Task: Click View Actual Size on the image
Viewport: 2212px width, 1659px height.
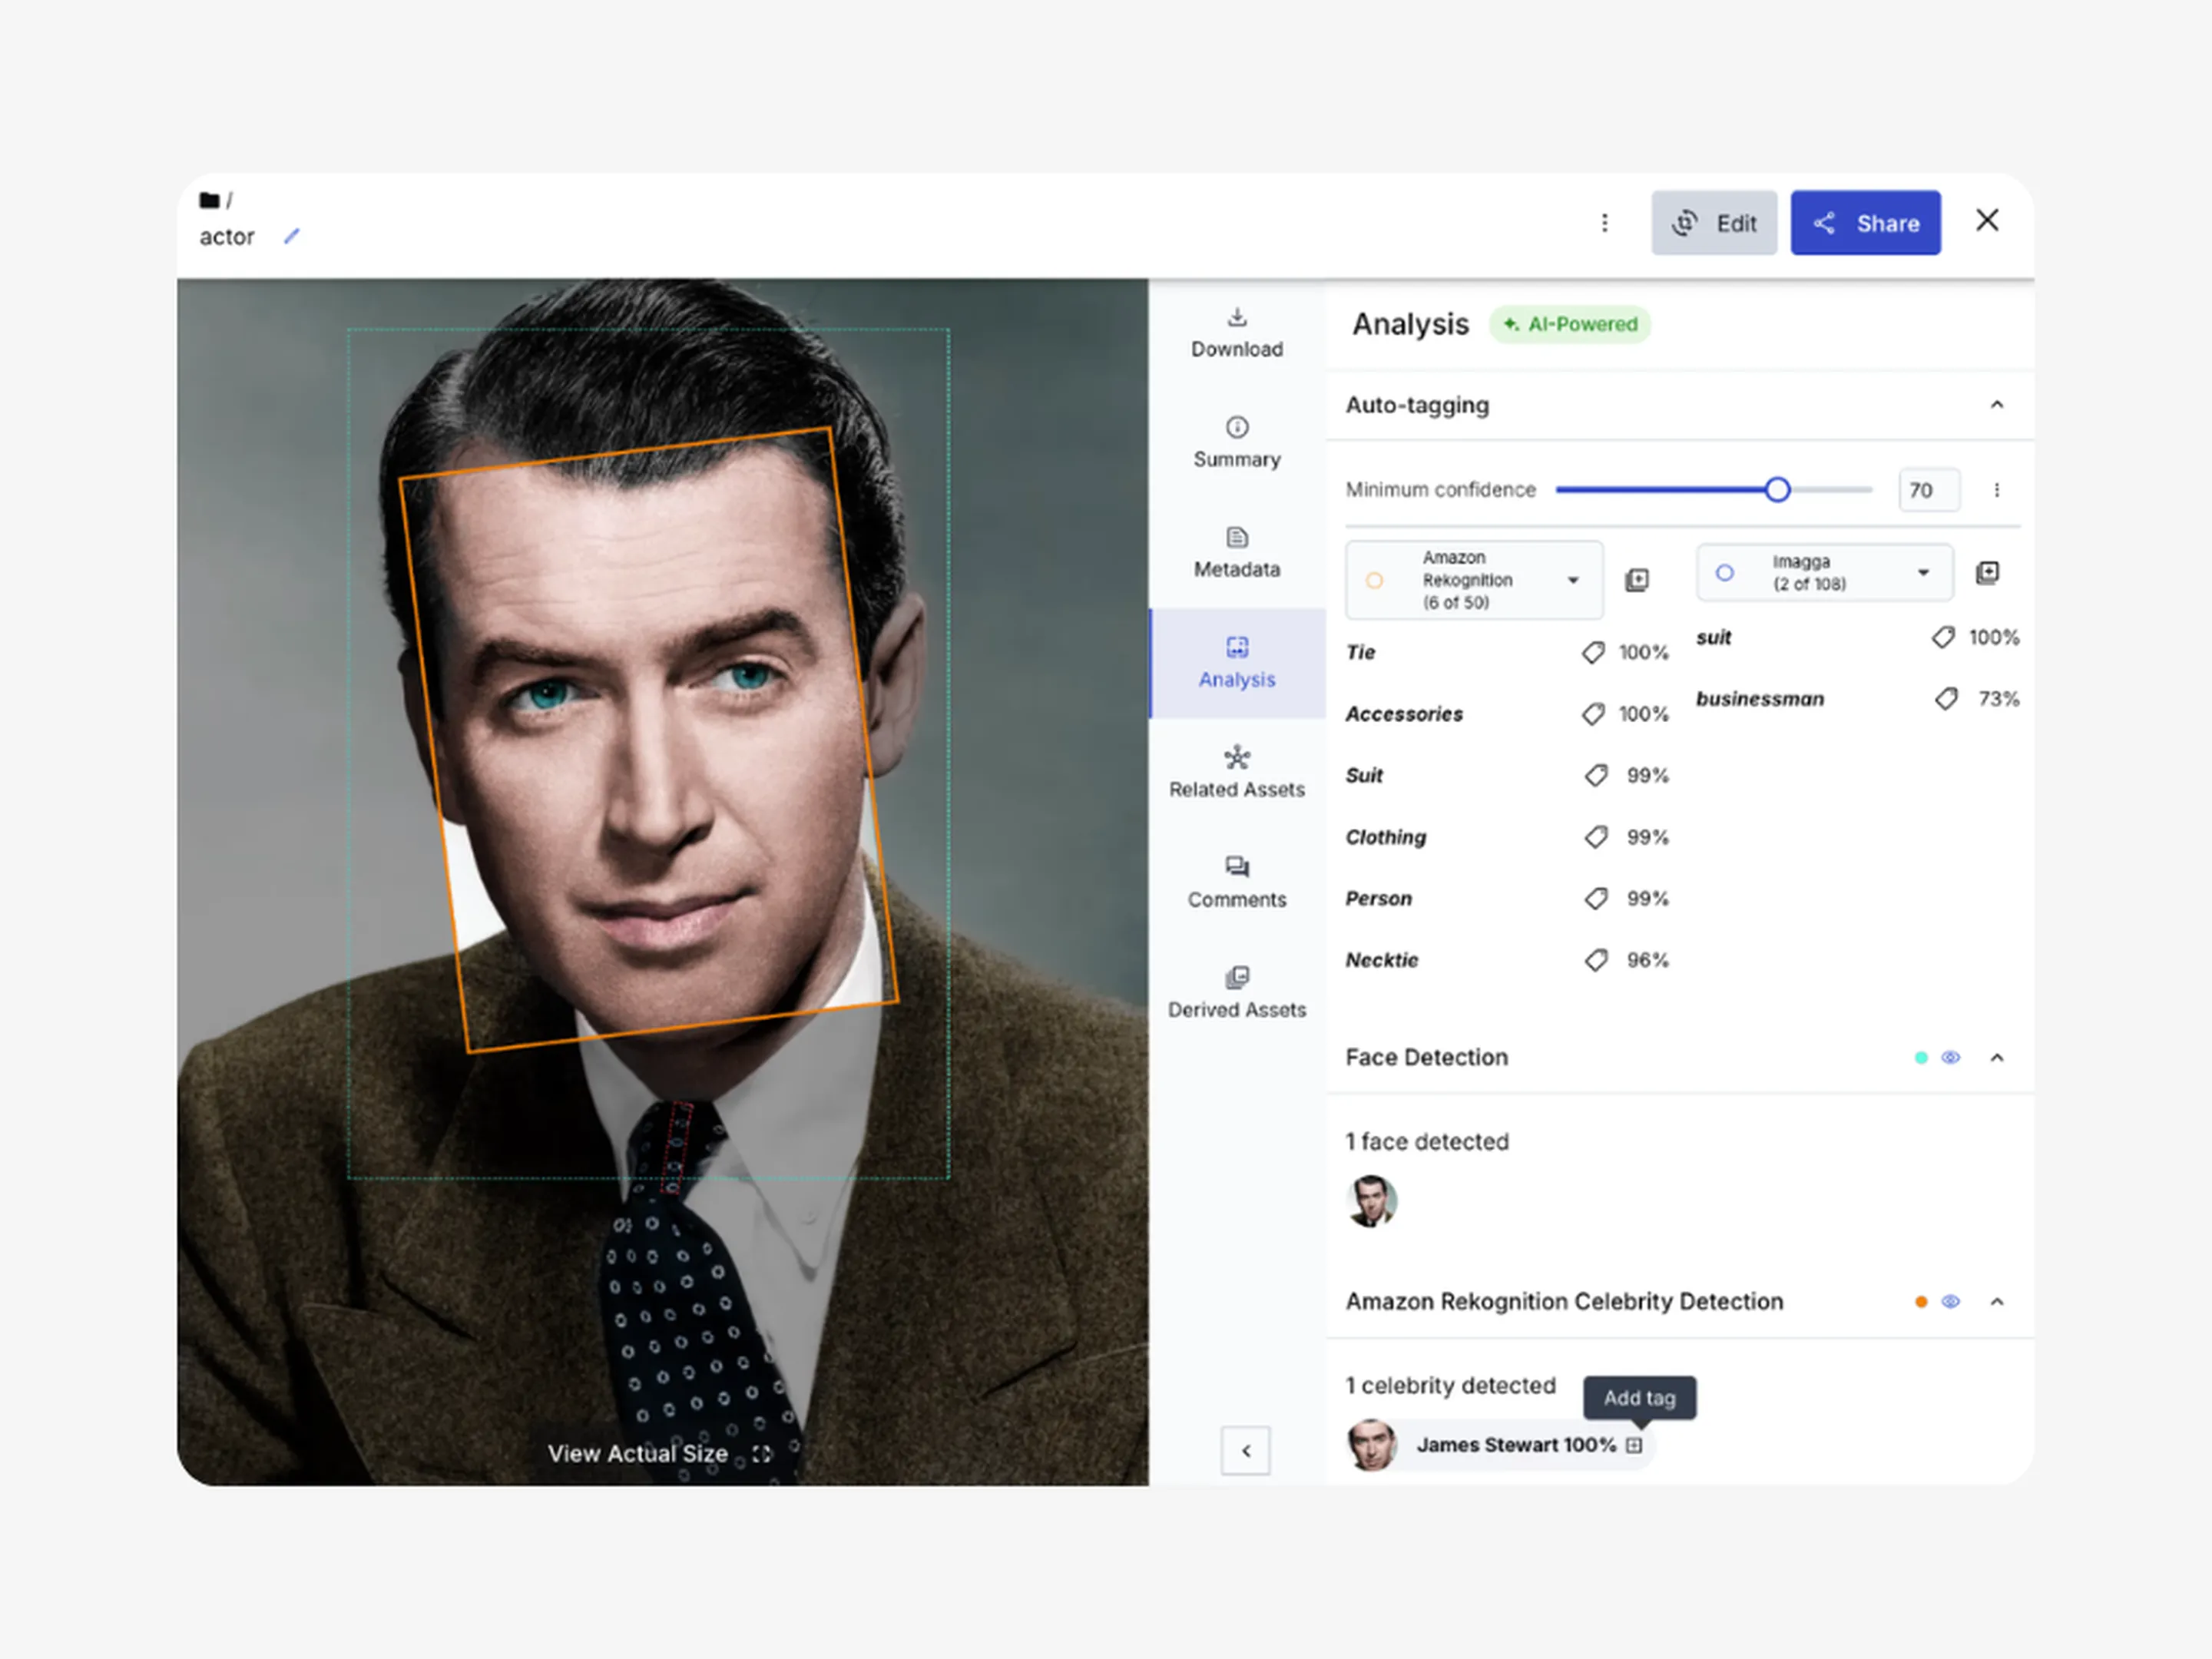Action: coord(659,1454)
